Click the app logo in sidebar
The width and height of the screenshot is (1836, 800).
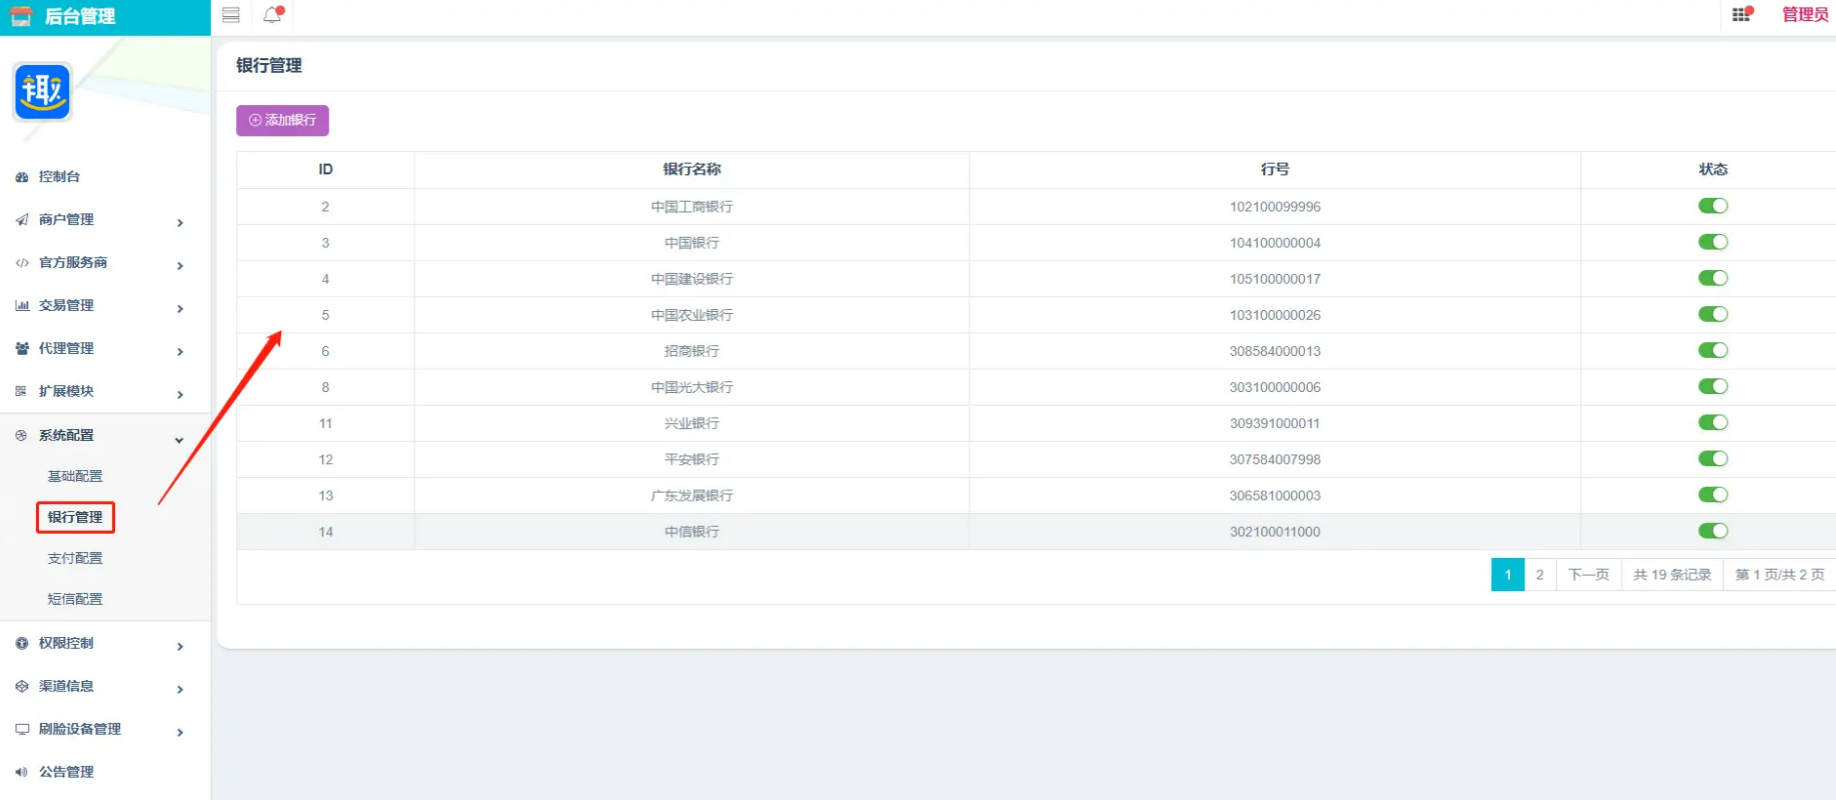(42, 92)
